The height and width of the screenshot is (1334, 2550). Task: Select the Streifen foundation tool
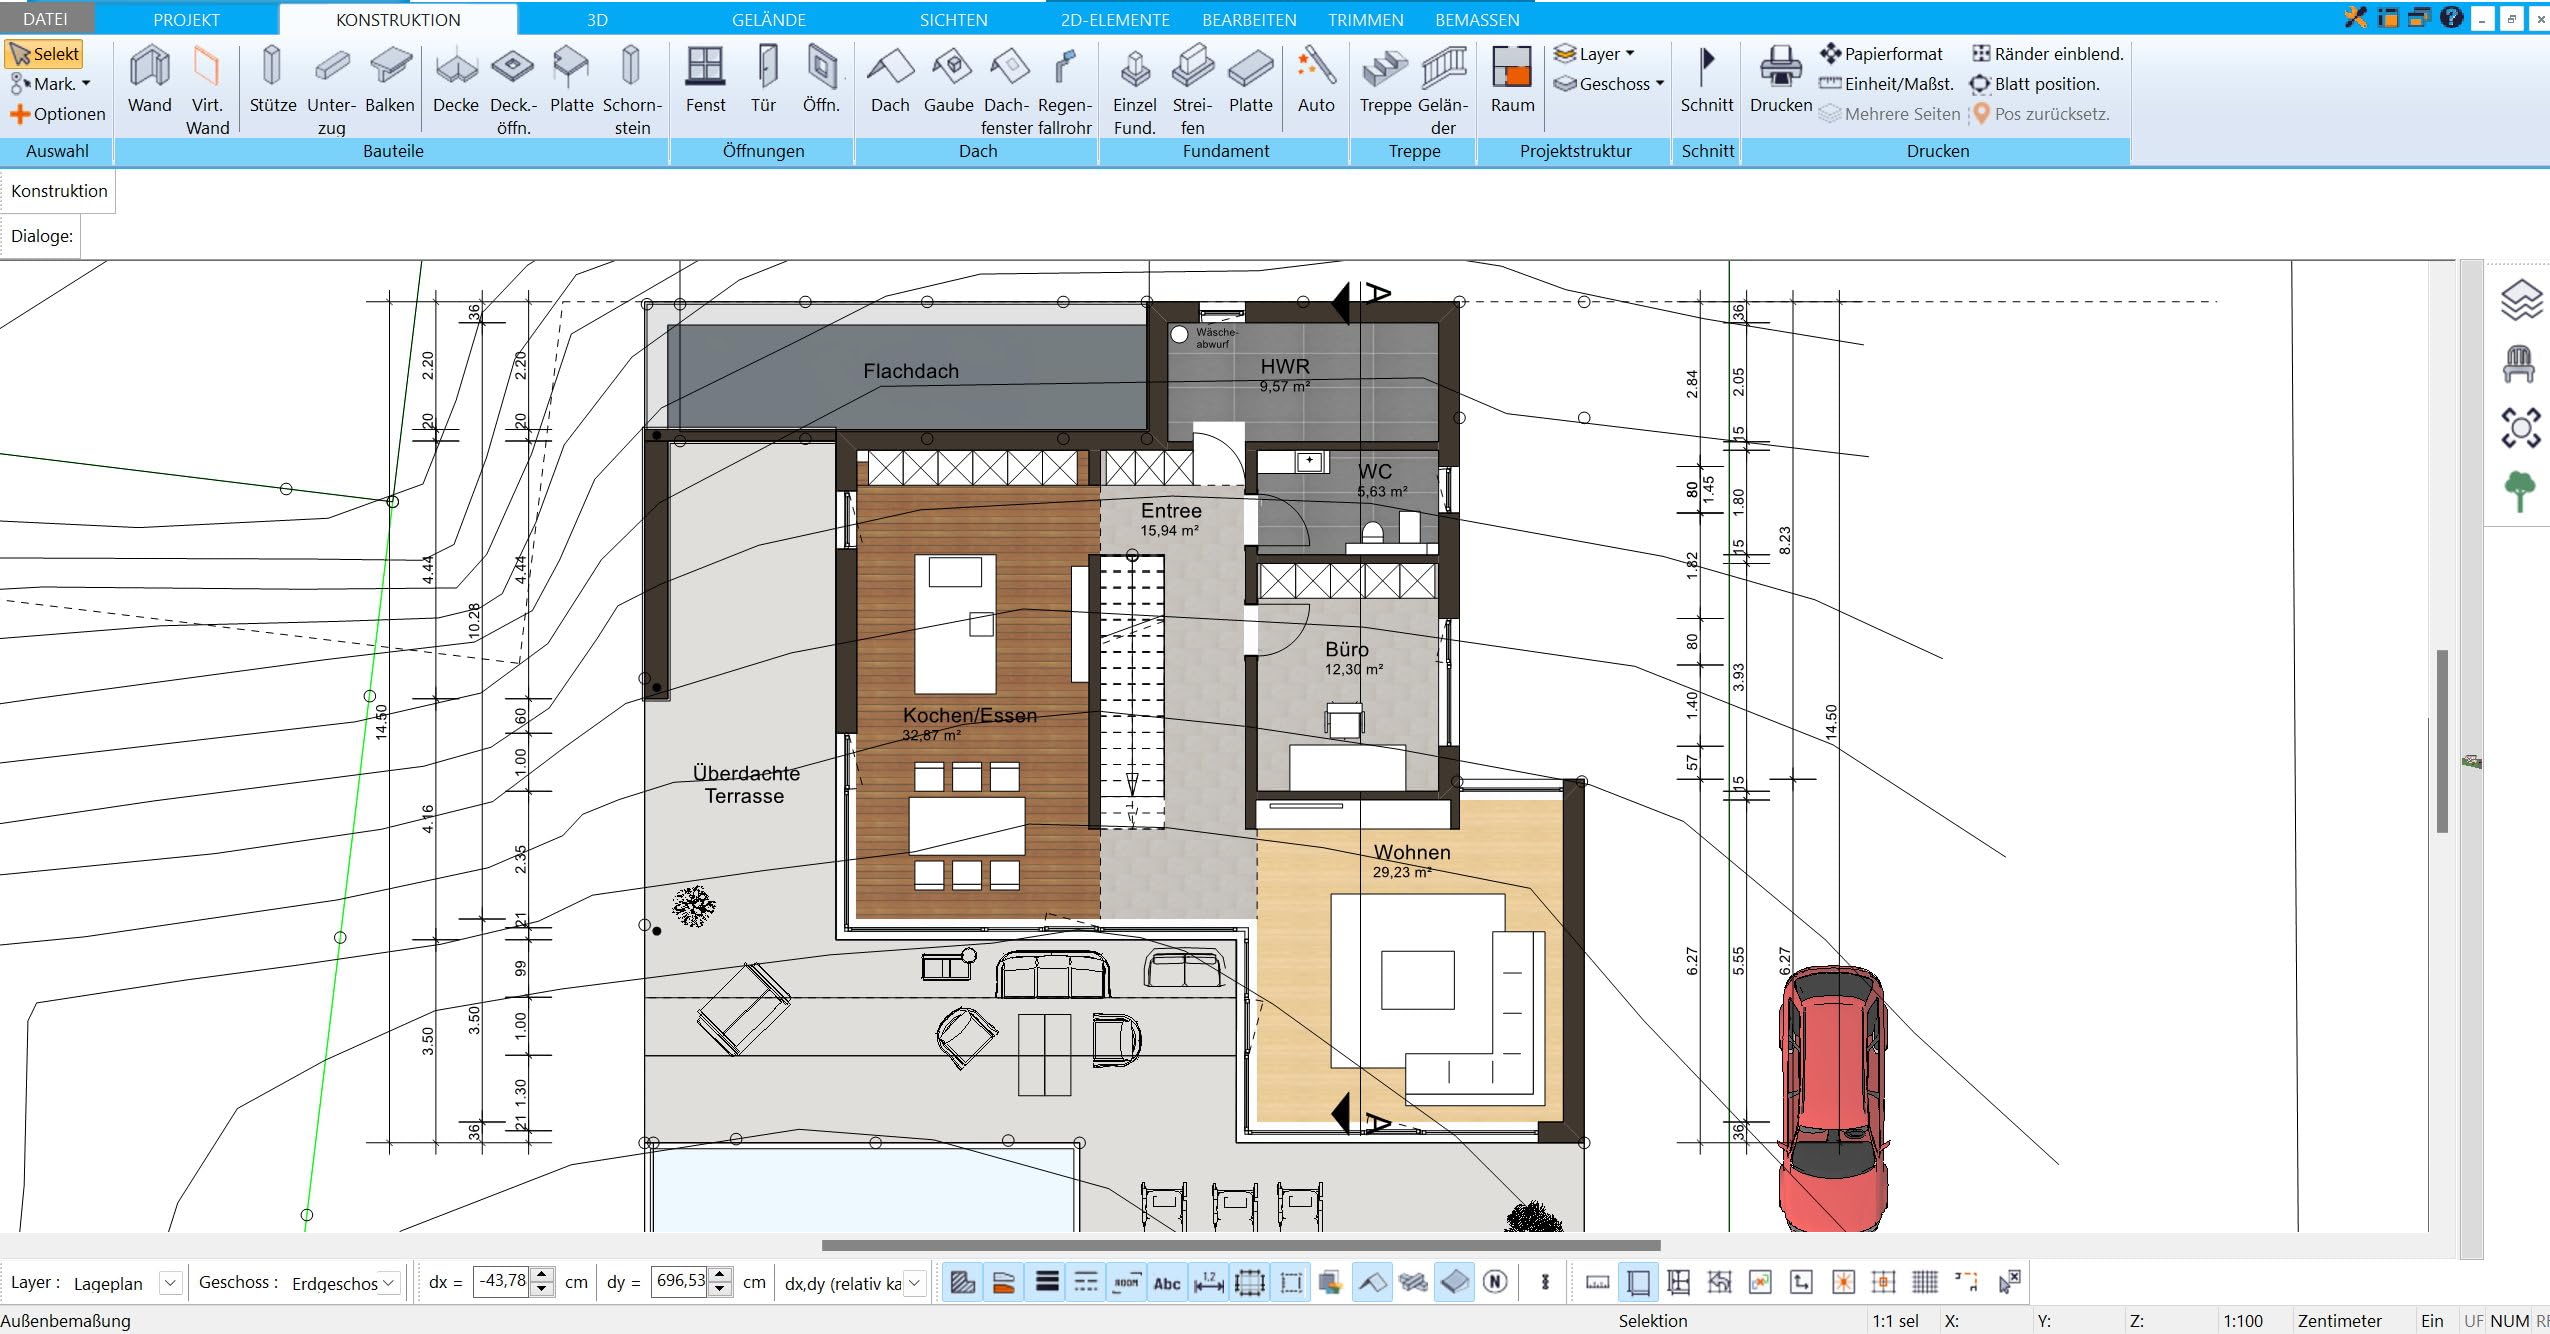point(1192,90)
